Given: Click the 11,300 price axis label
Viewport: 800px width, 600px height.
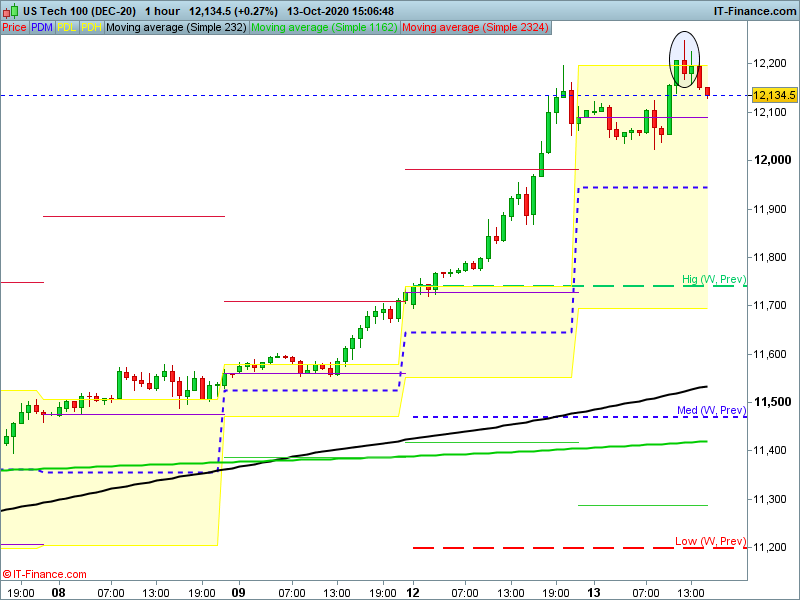Looking at the screenshot, I should [770, 499].
